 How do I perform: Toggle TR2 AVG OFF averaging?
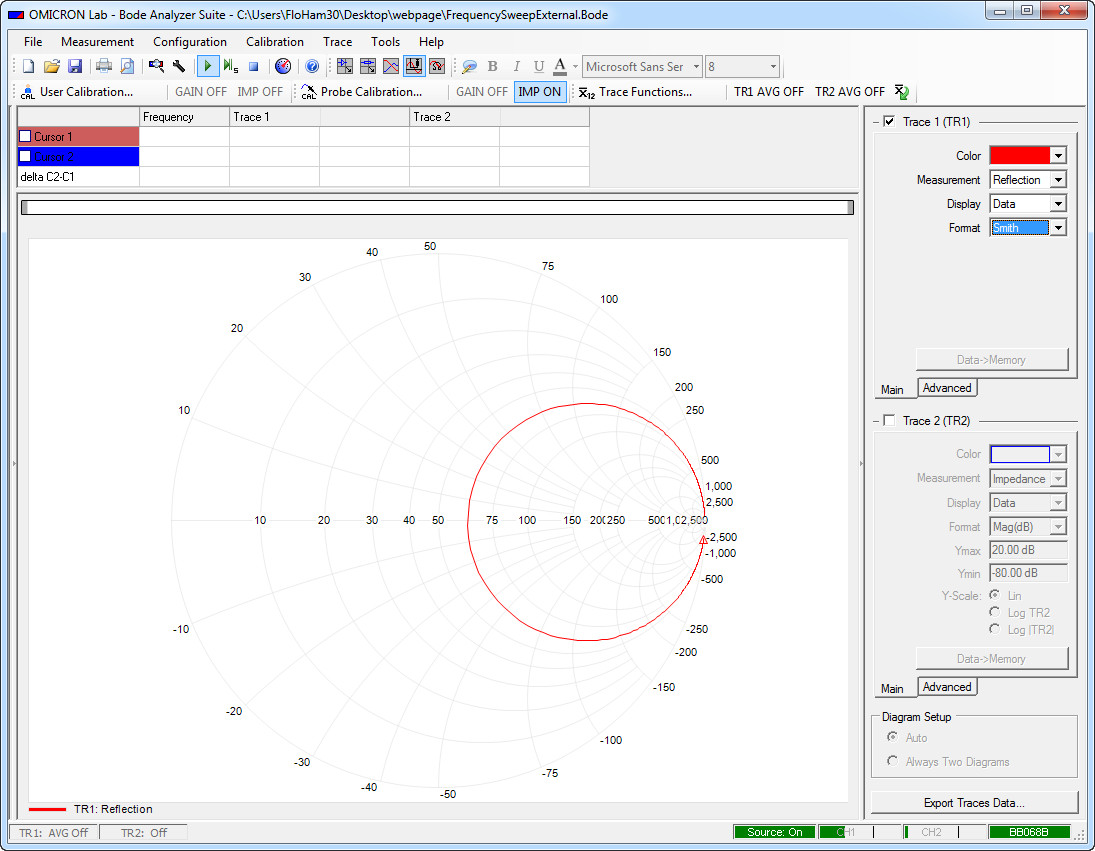pos(850,92)
